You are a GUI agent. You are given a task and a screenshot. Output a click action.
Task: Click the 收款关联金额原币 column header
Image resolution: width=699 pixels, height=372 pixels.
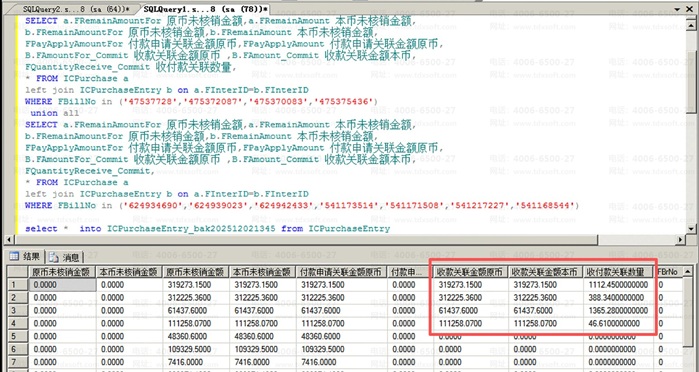click(470, 272)
